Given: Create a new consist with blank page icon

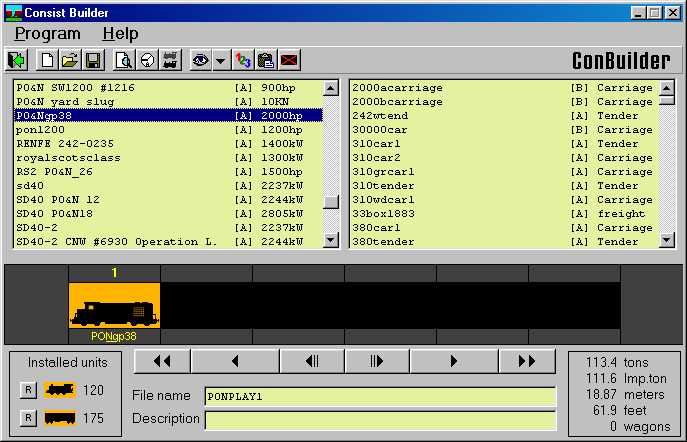Looking at the screenshot, I should click(x=47, y=60).
